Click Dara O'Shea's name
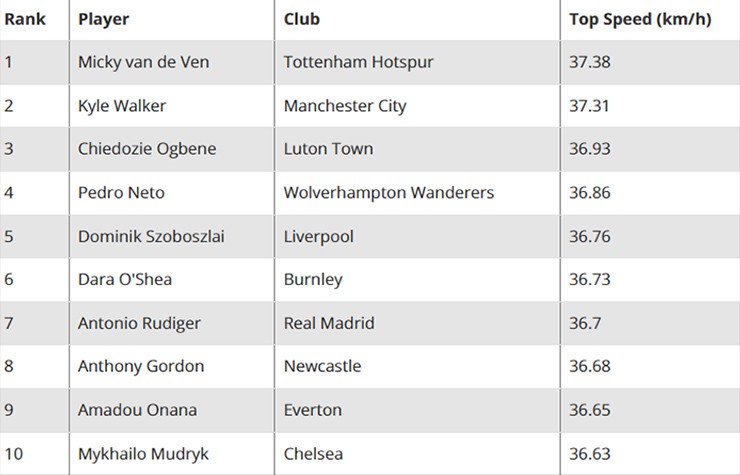This screenshot has width=740, height=475. click(x=125, y=279)
